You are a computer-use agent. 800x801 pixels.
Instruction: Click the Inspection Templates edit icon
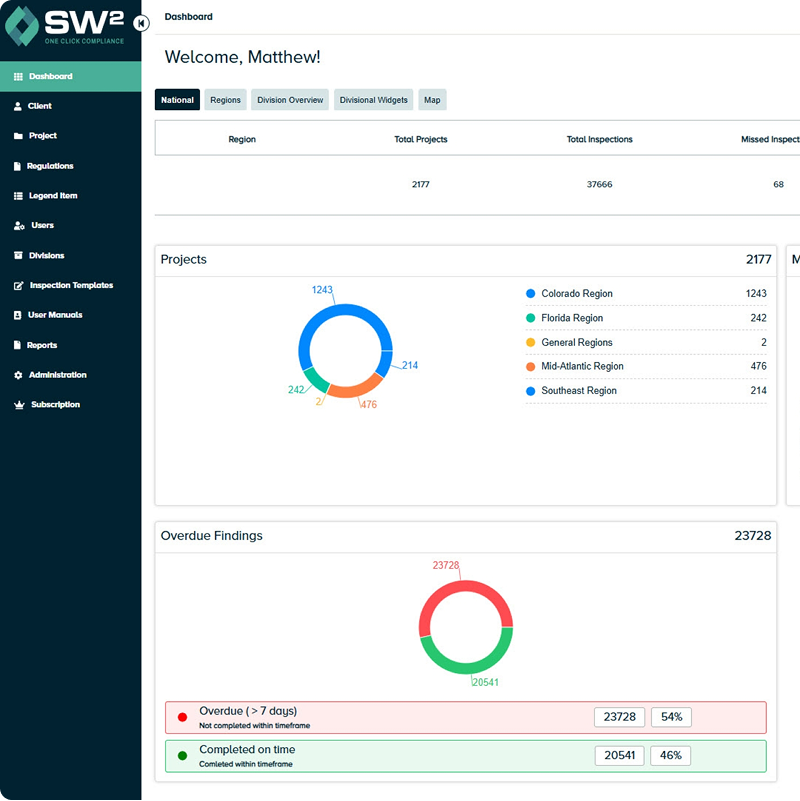pos(18,286)
